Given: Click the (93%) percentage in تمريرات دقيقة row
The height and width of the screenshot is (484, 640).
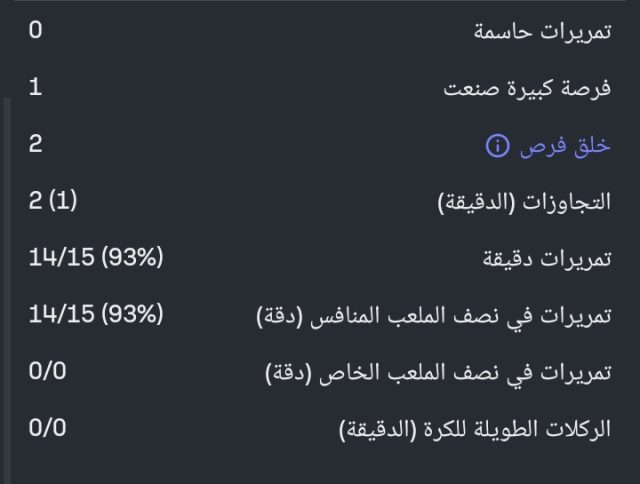Looking at the screenshot, I should 132,258.
